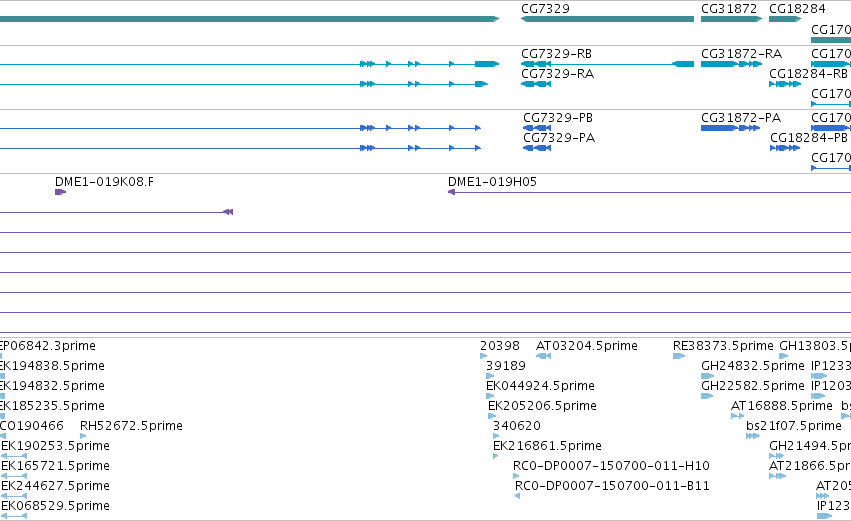The height and width of the screenshot is (521, 851).
Task: Click the RE38373.5prime label
Action: click(723, 346)
